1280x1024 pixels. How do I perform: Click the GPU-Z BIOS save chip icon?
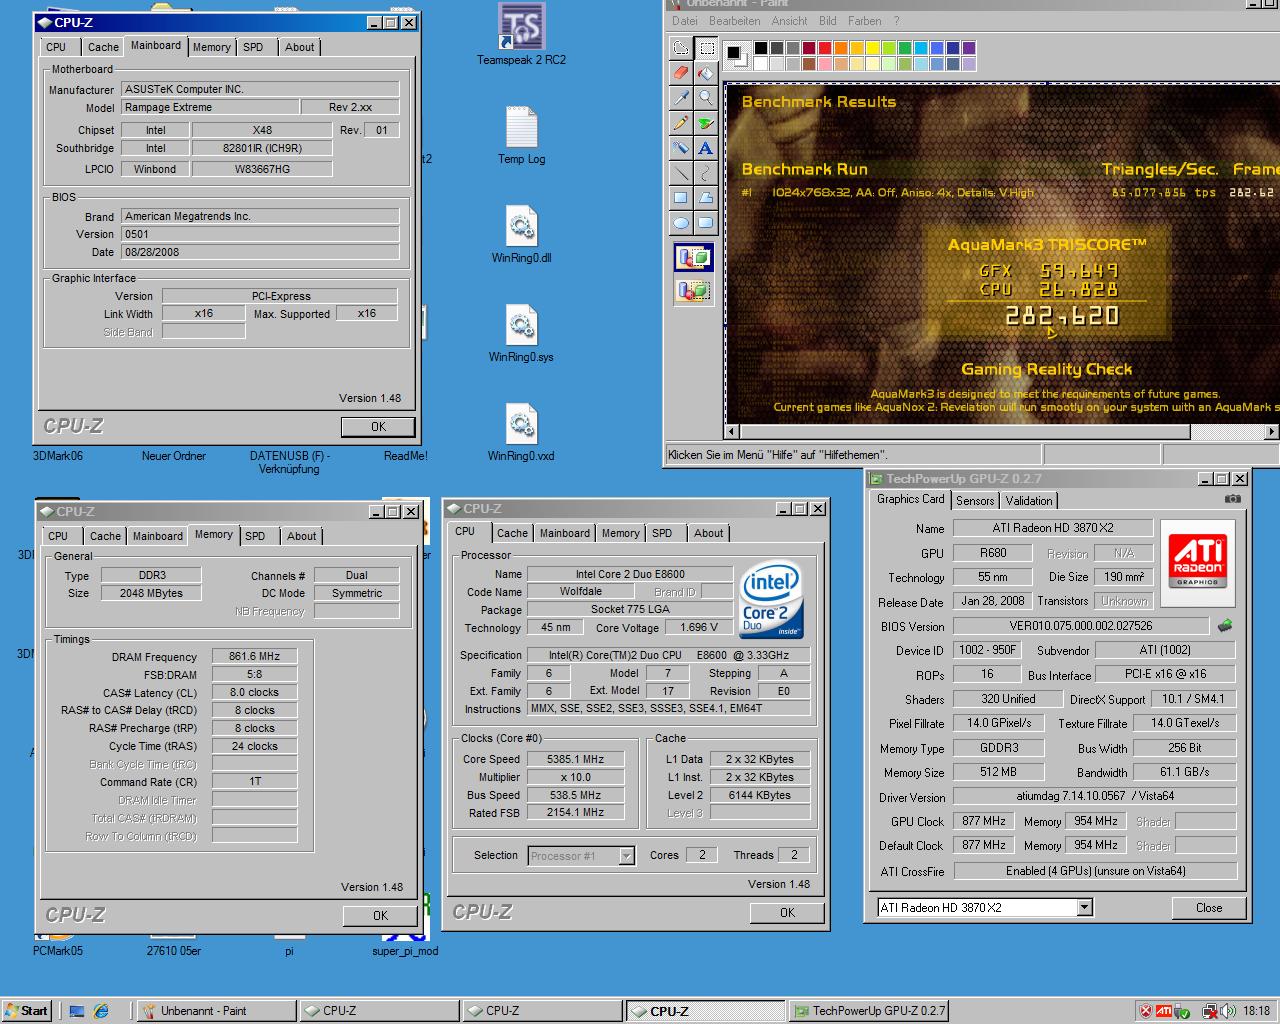point(1224,626)
